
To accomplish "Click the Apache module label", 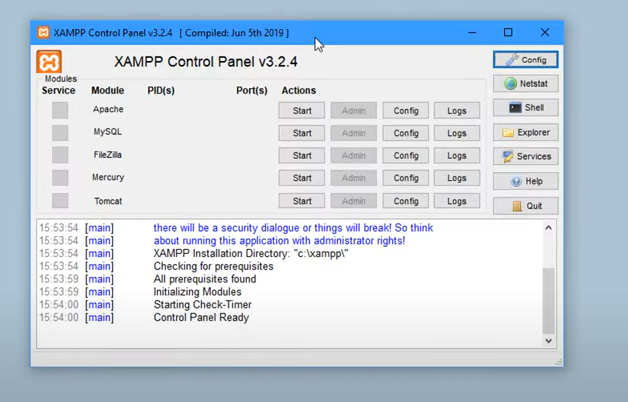I will click(108, 109).
